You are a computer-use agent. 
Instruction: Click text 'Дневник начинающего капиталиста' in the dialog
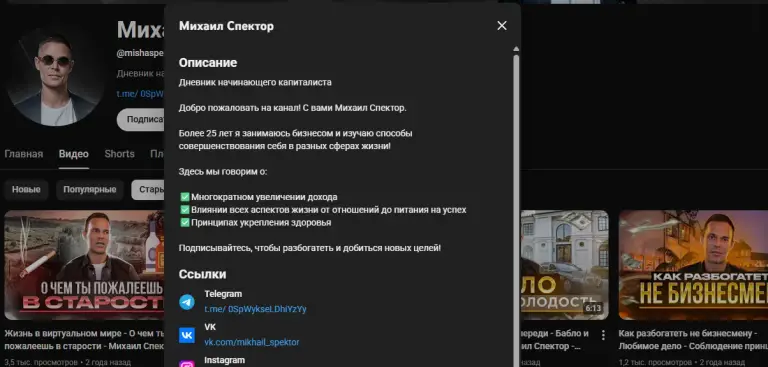pyautogui.click(x=255, y=82)
